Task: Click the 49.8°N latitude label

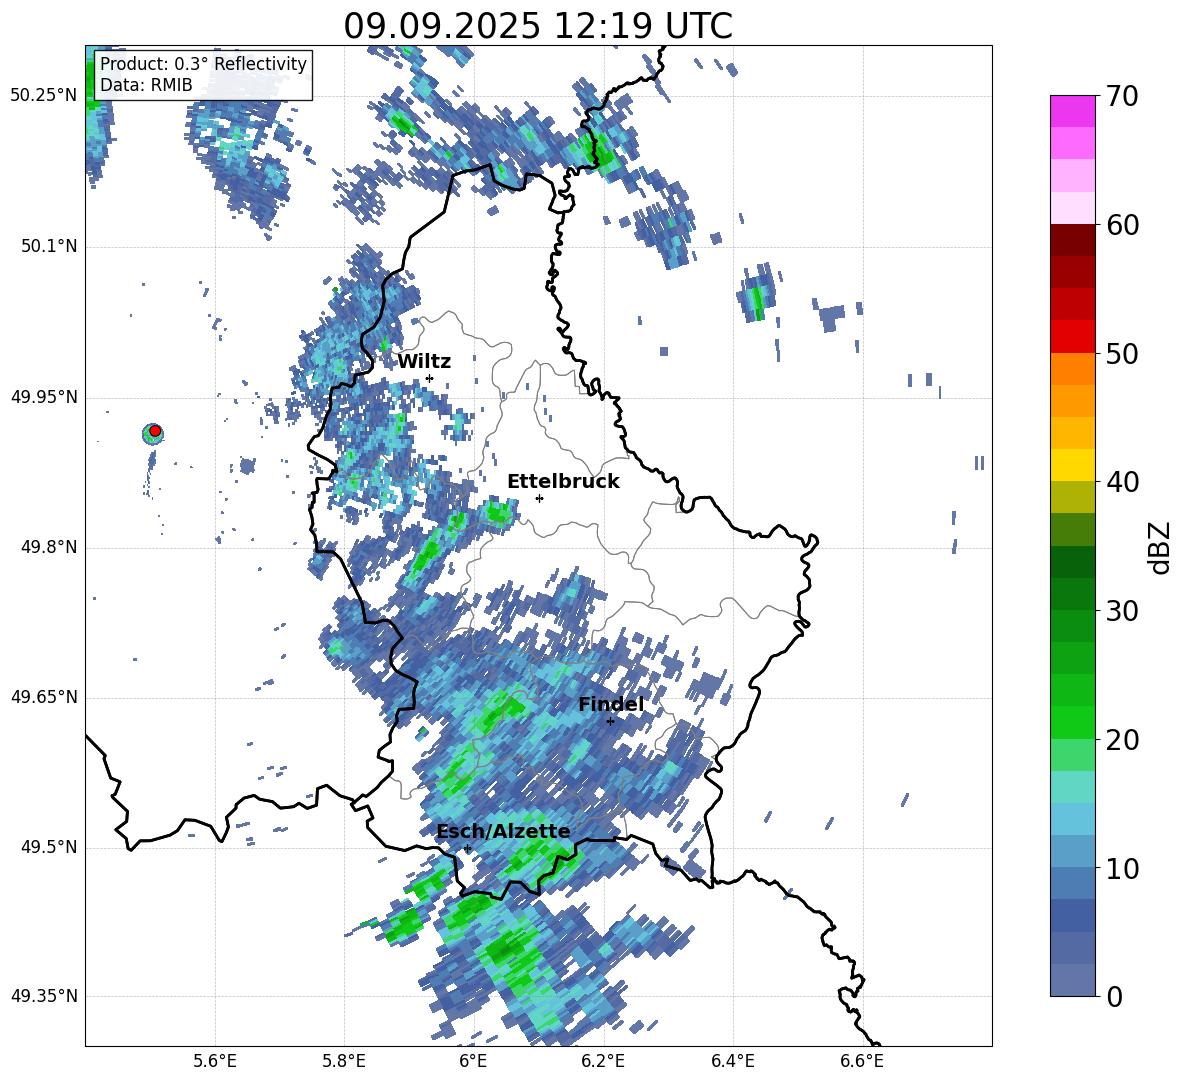Action: (x=49, y=547)
